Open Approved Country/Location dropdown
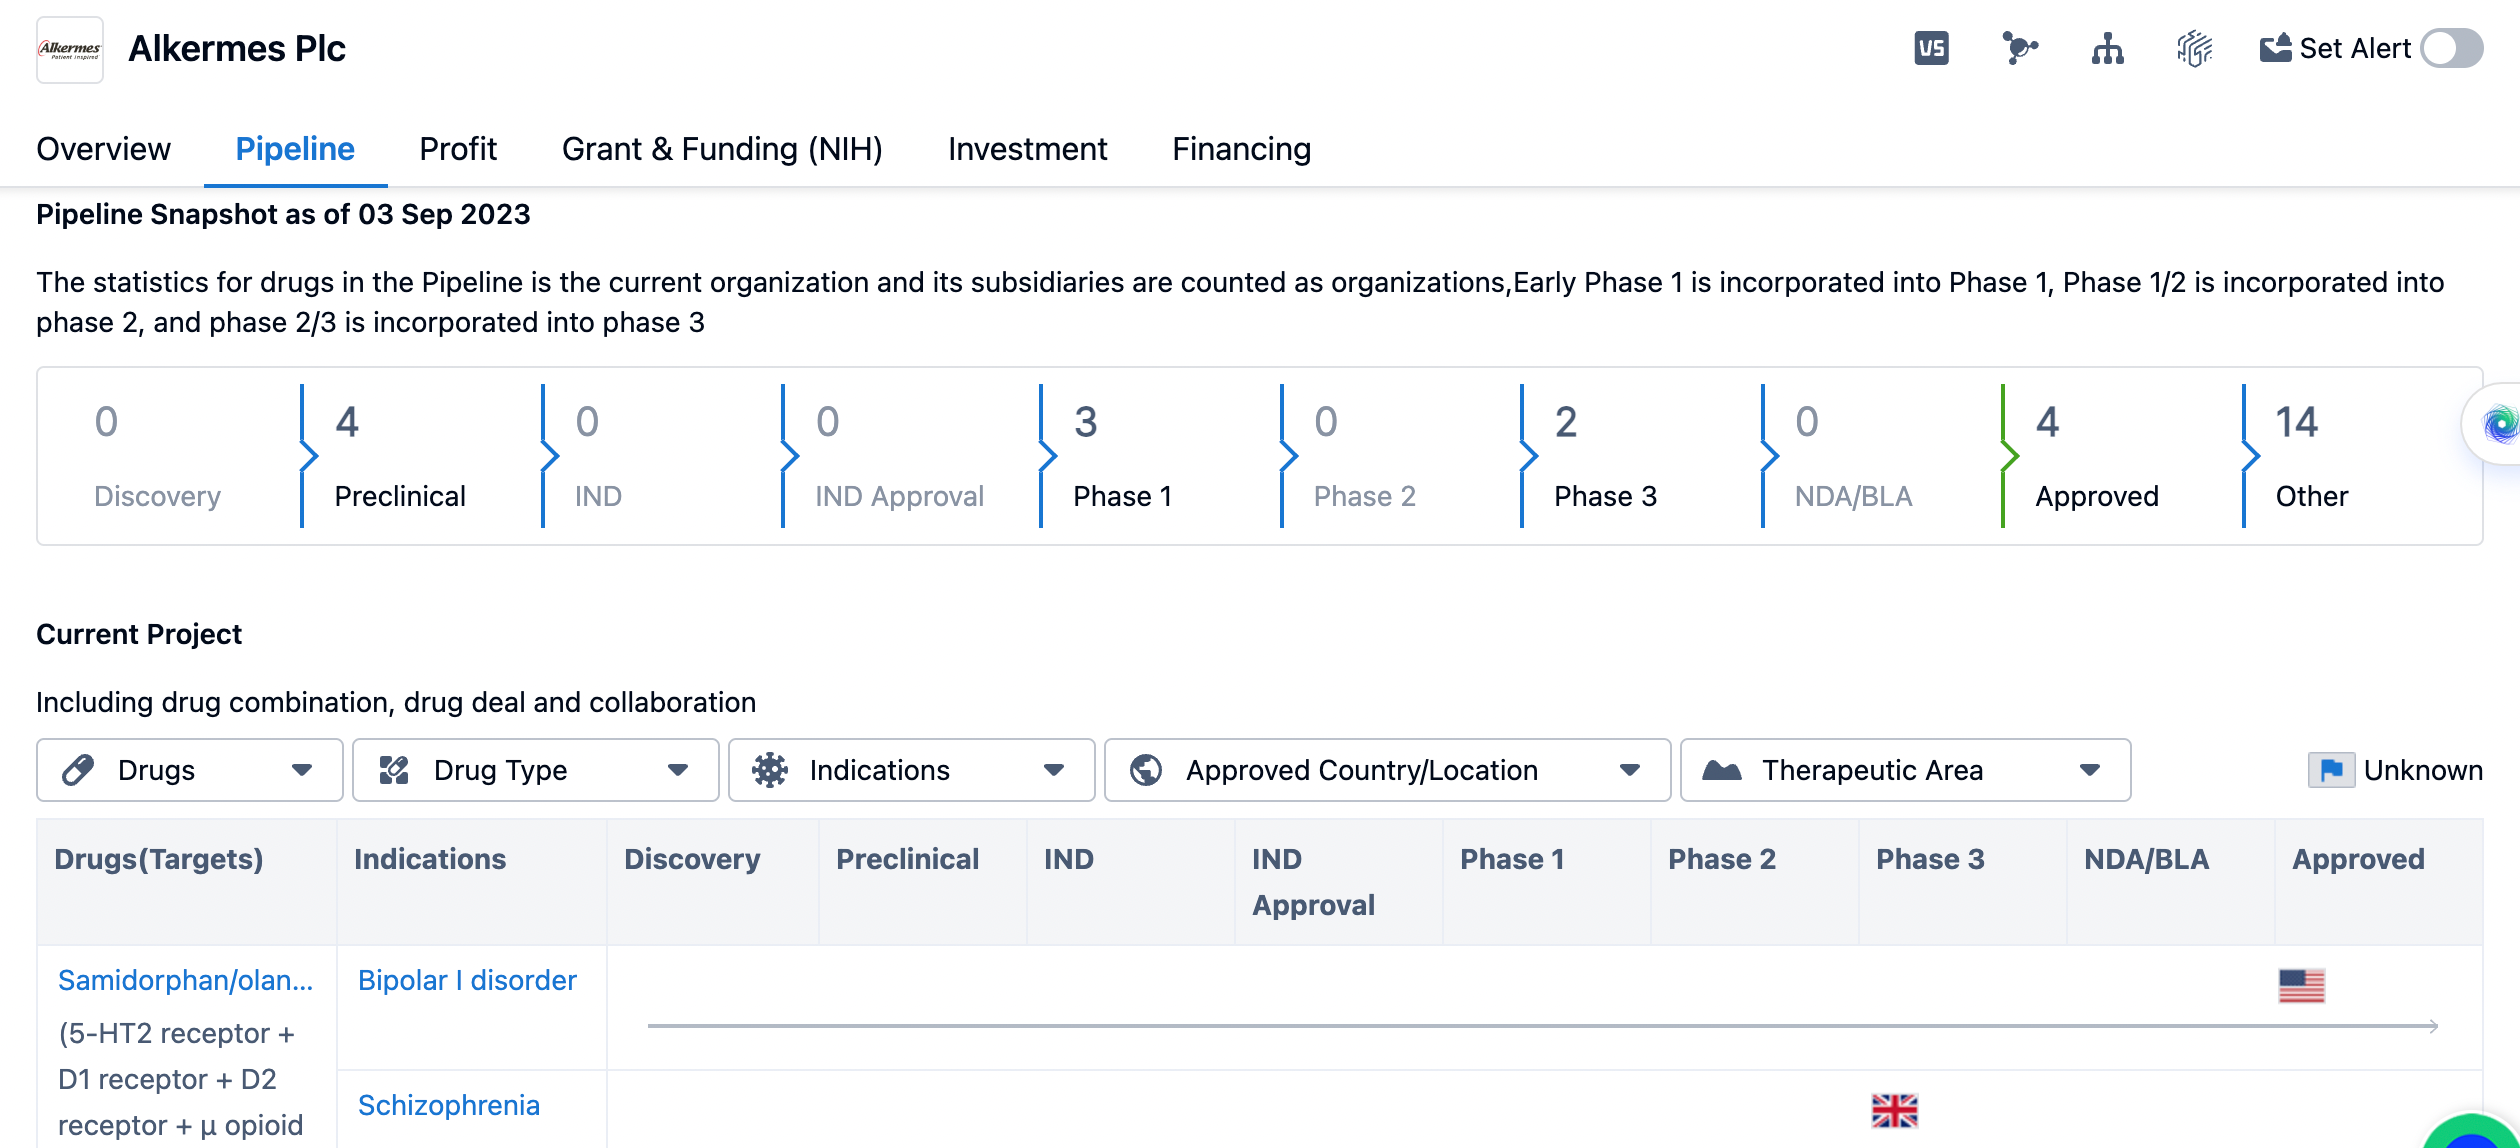This screenshot has height=1148, width=2520. [1387, 770]
